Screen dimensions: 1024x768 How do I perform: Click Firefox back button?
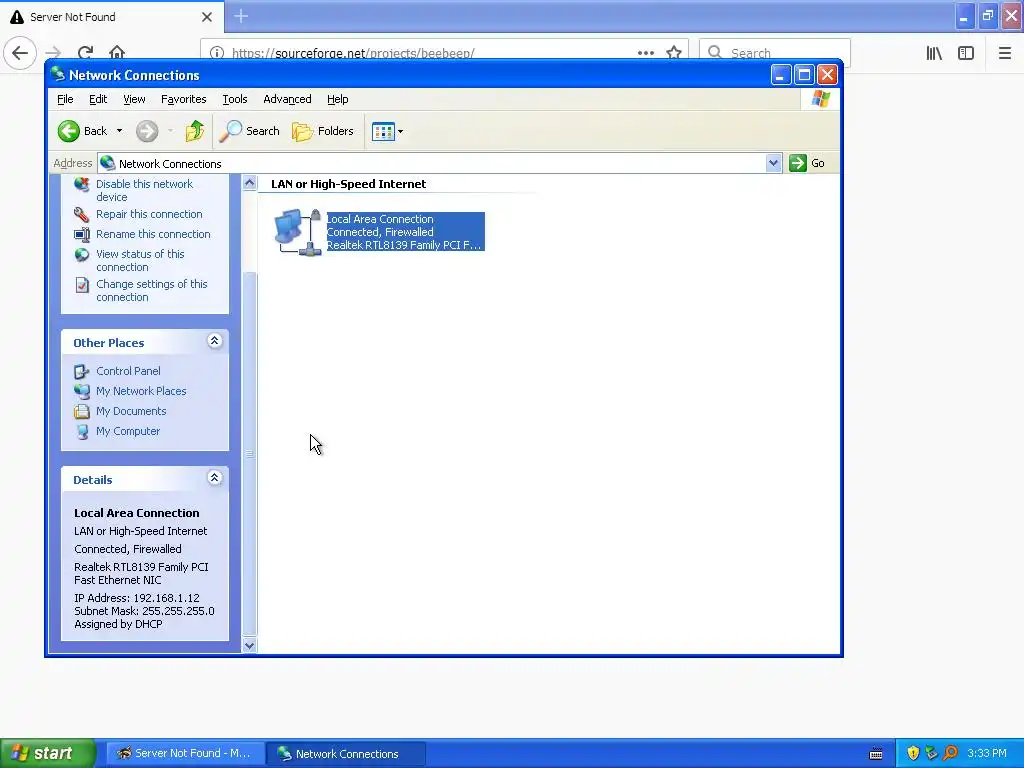tap(20, 52)
